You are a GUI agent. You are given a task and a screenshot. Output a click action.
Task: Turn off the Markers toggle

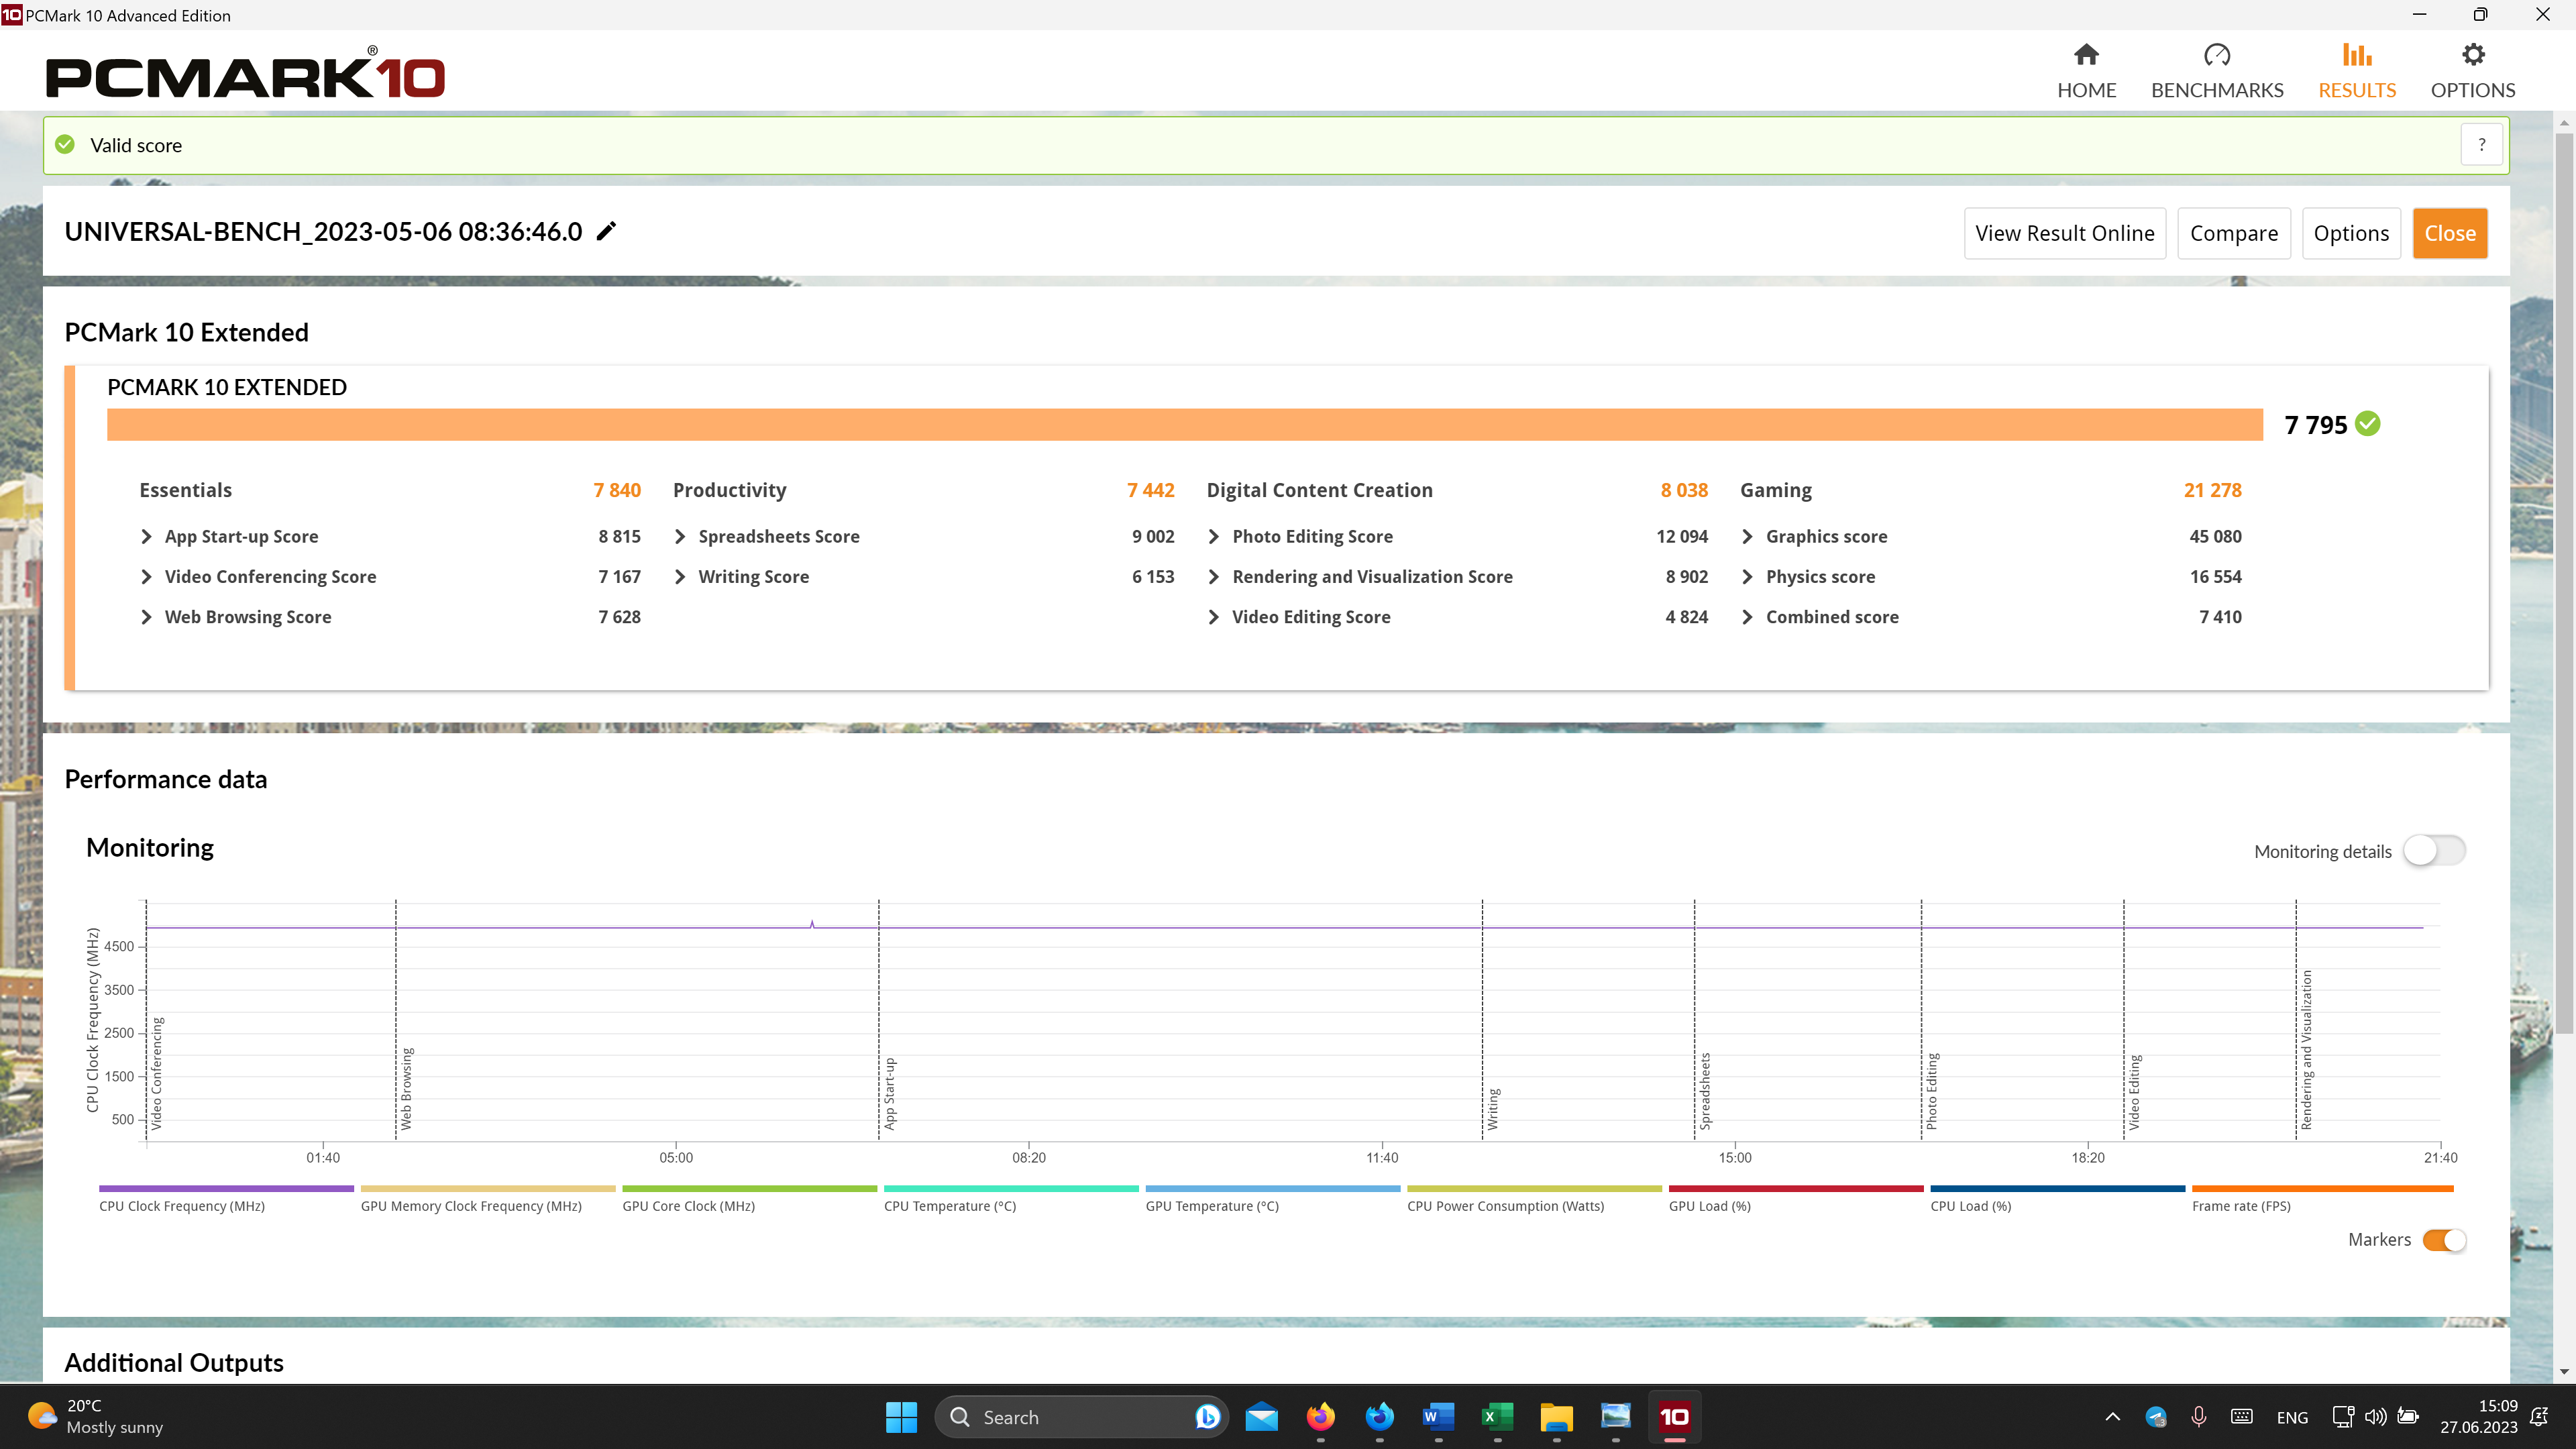2444,1240
